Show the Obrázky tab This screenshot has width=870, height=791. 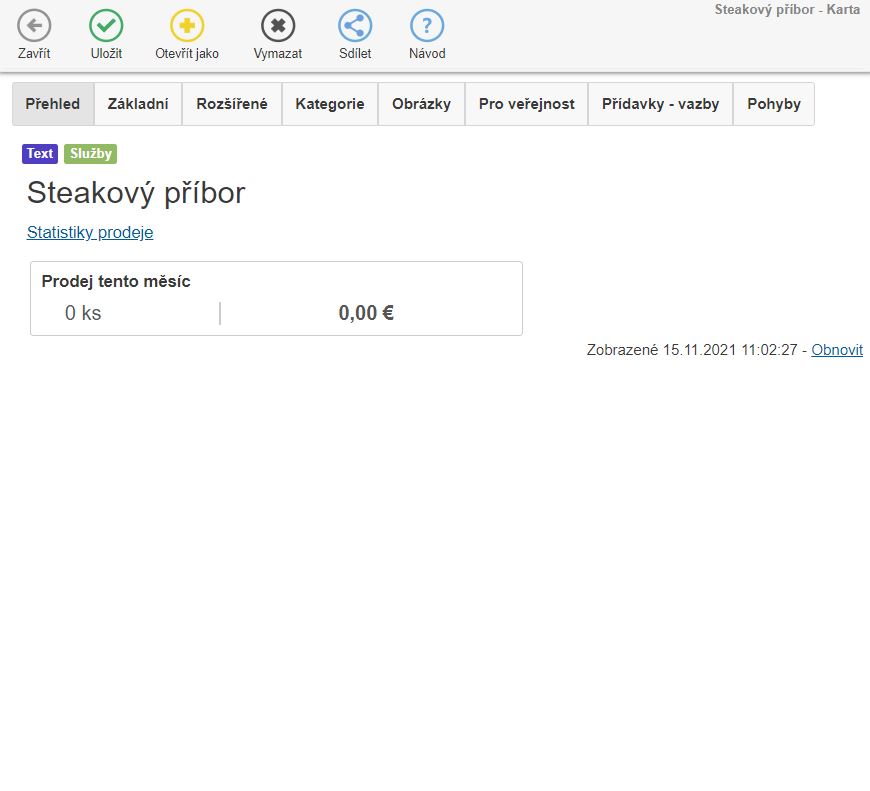pos(421,104)
